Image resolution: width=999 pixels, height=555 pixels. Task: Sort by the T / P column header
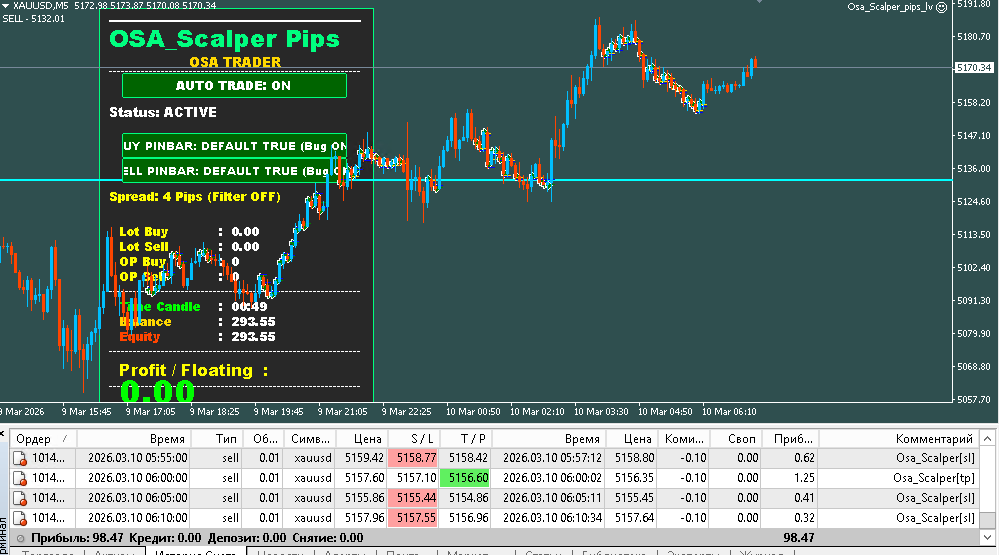point(466,439)
